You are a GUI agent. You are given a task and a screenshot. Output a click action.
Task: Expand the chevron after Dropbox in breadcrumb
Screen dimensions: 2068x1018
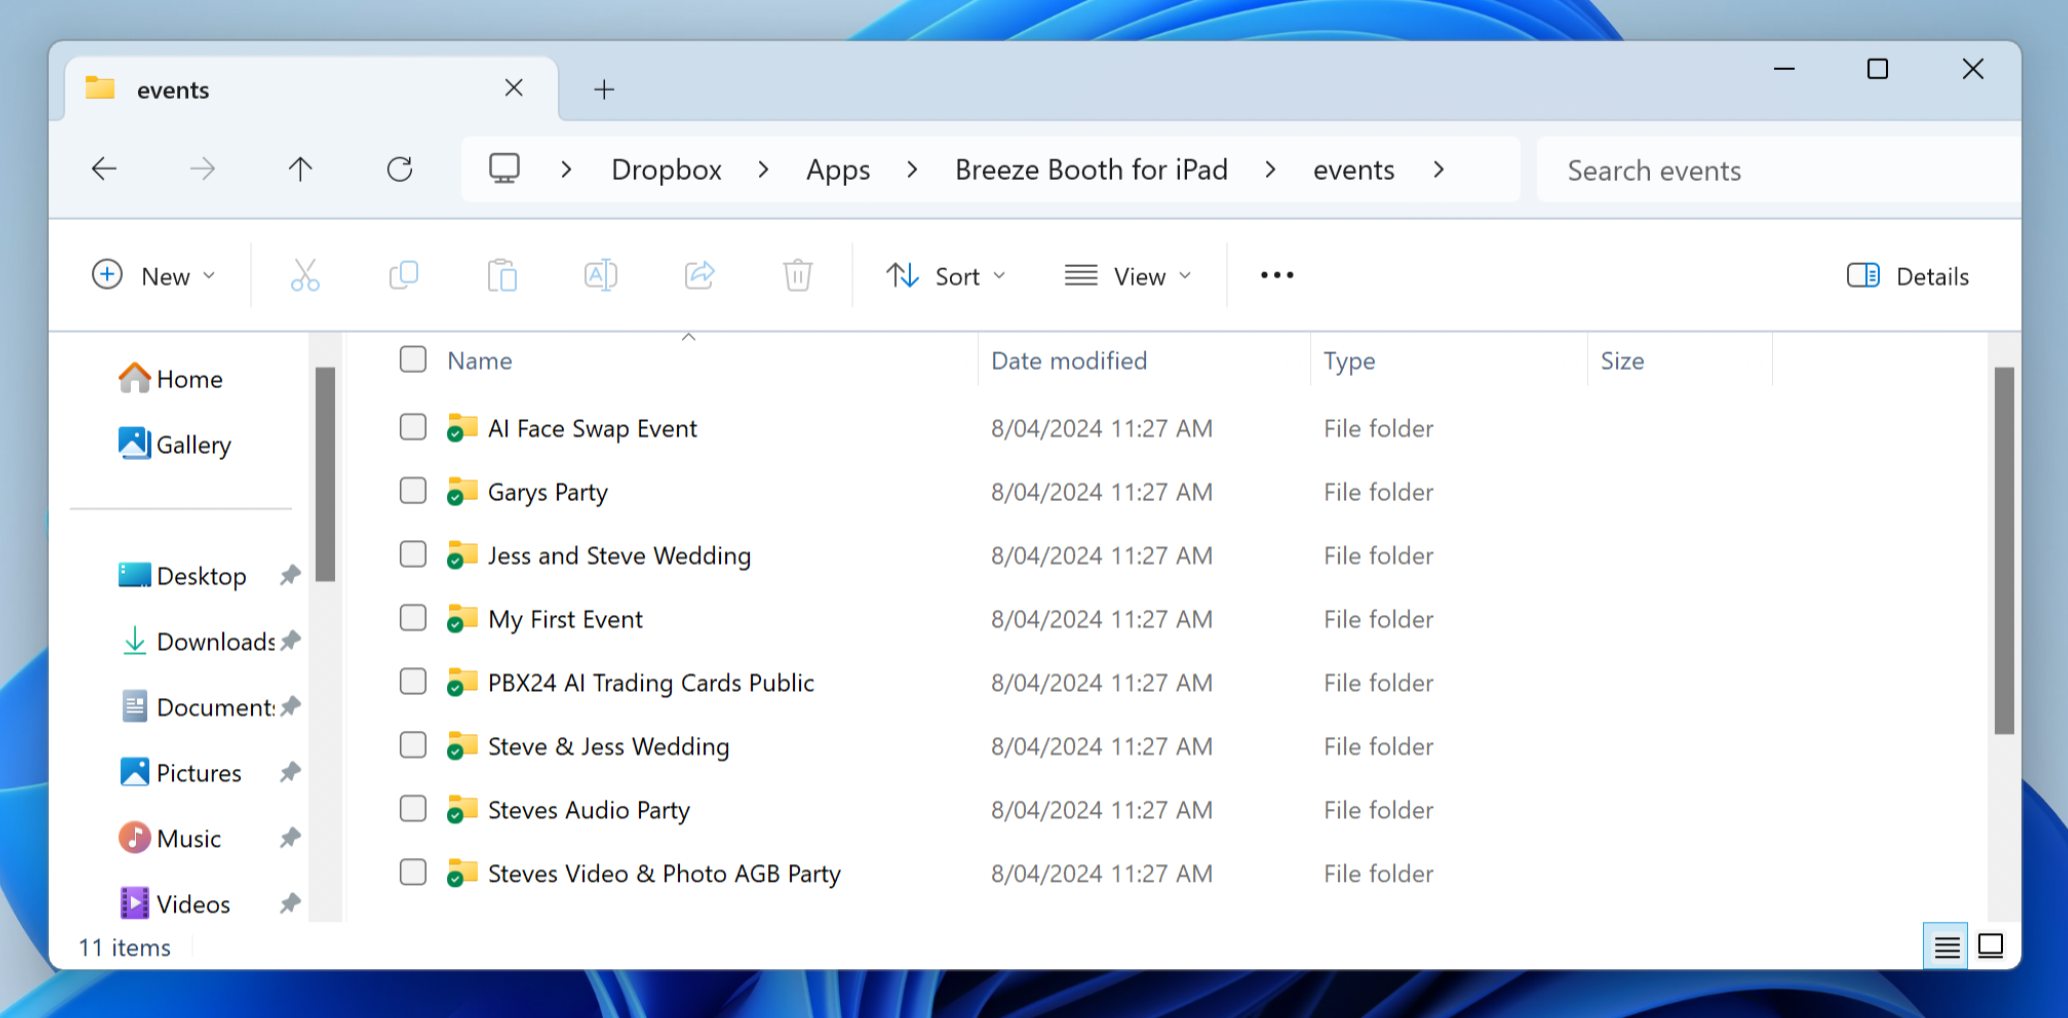click(x=763, y=170)
